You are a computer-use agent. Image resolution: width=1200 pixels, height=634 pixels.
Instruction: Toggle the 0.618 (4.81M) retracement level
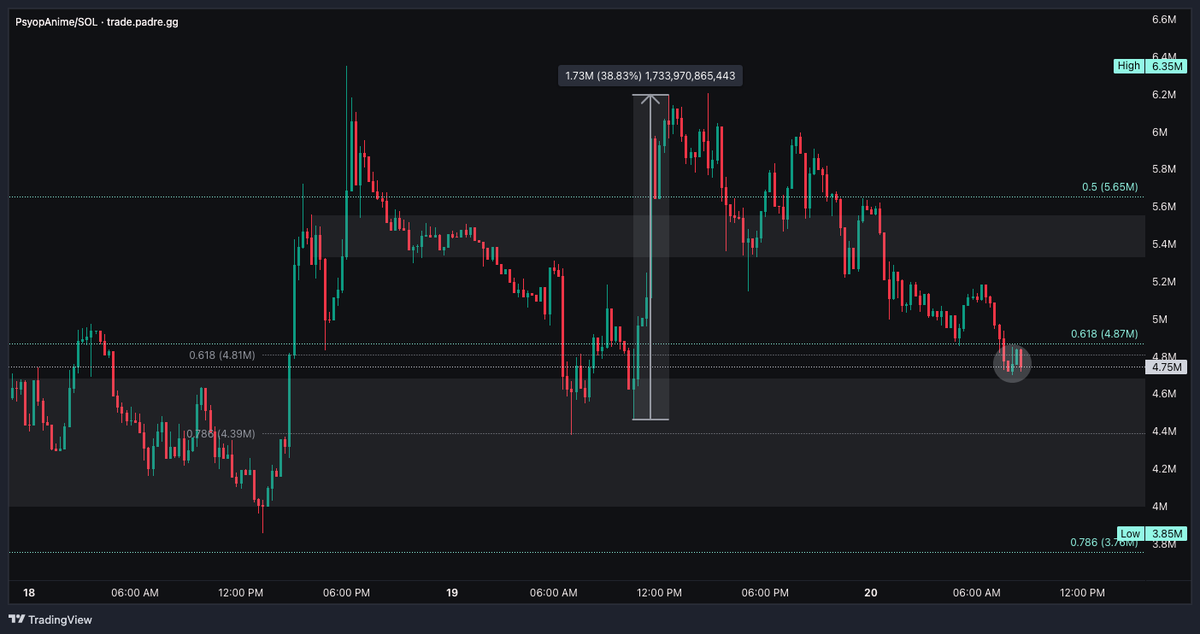coord(221,355)
